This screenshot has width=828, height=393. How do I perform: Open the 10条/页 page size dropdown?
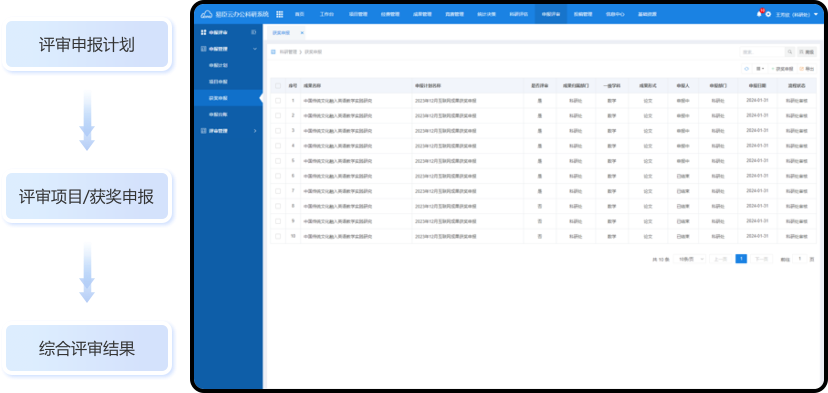click(x=690, y=259)
